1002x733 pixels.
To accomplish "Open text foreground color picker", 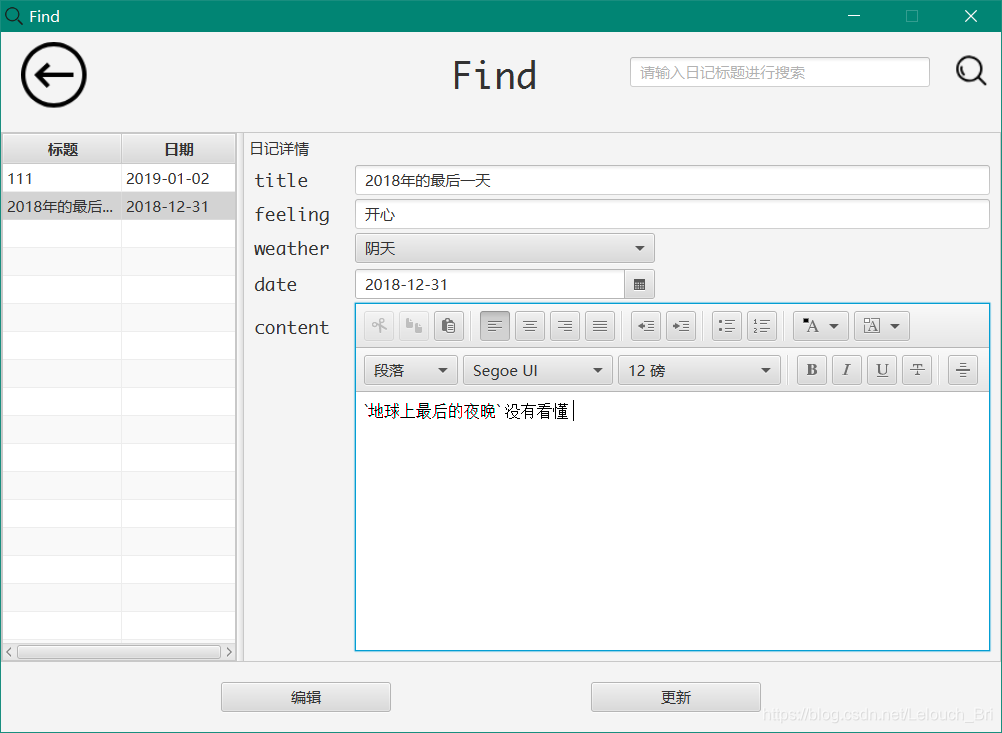I will [821, 326].
